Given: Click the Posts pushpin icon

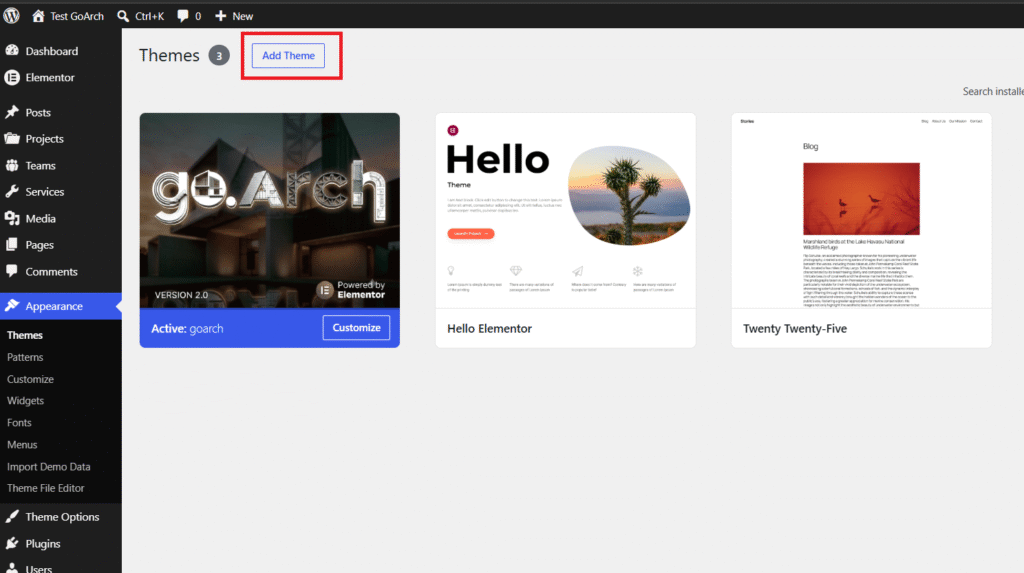Looking at the screenshot, I should pyautogui.click(x=12, y=112).
